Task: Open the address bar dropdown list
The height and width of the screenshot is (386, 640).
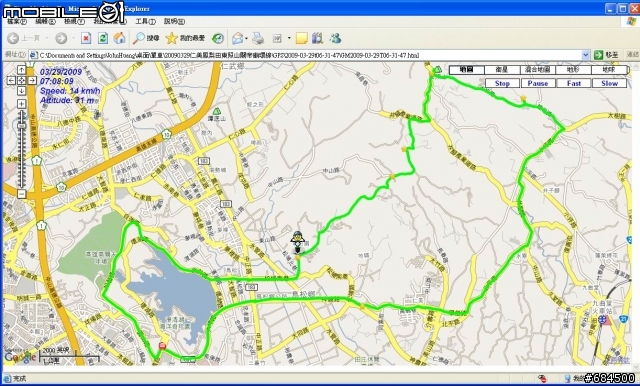Action: click(x=586, y=55)
